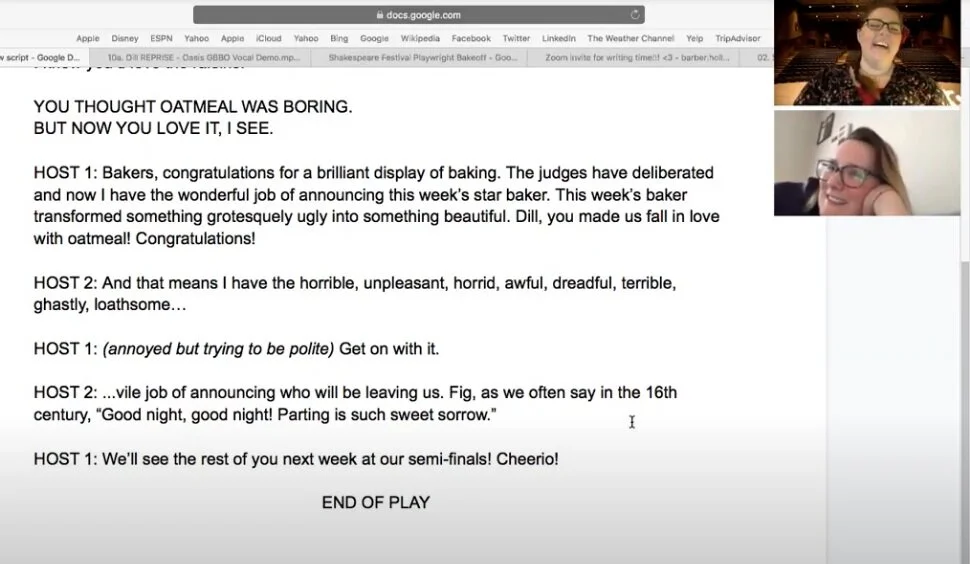Screen dimensions: 970x564
Task: Open the TripAdvisor bookmark
Action: pos(737,38)
